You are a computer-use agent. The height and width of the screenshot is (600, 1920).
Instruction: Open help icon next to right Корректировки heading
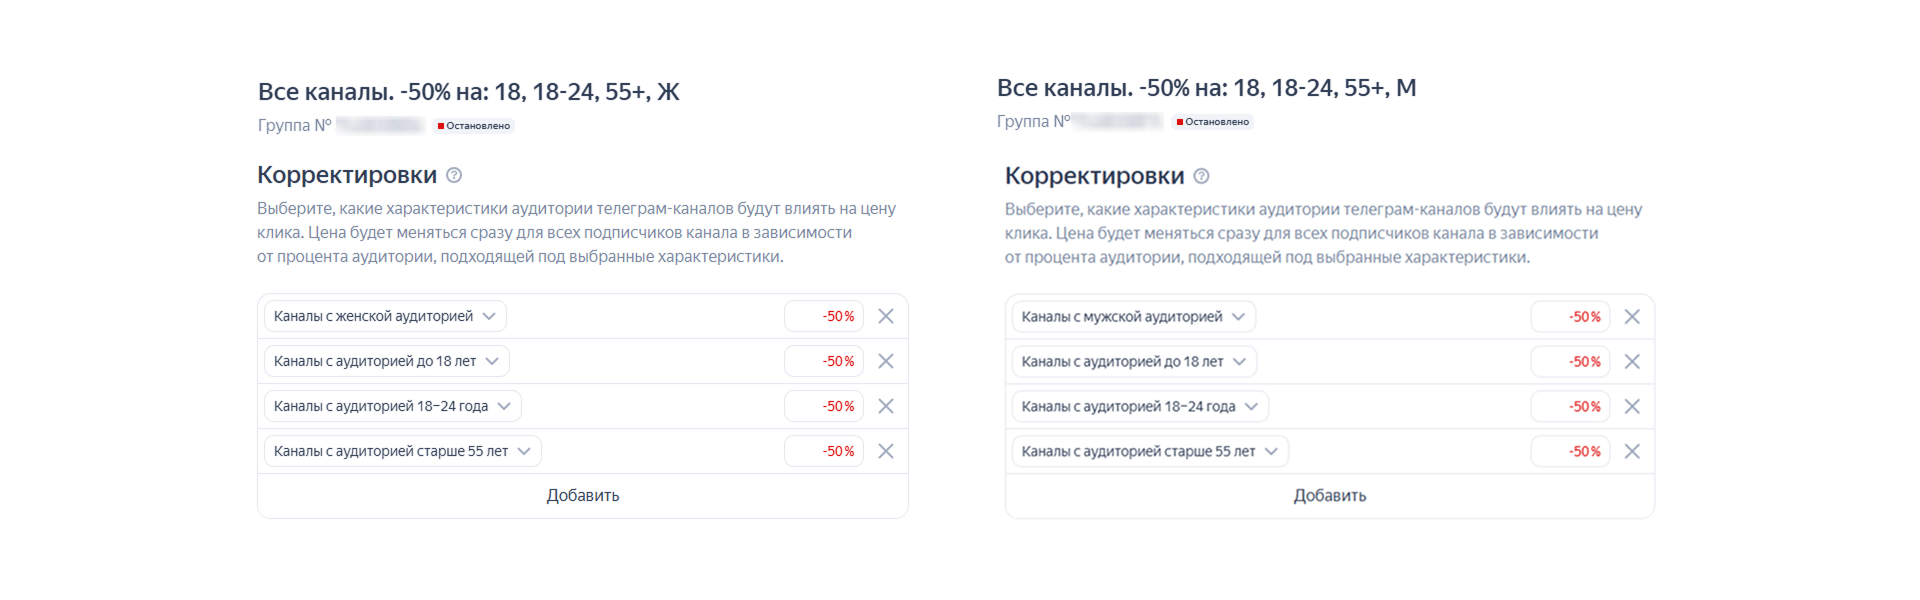[x=1201, y=176]
